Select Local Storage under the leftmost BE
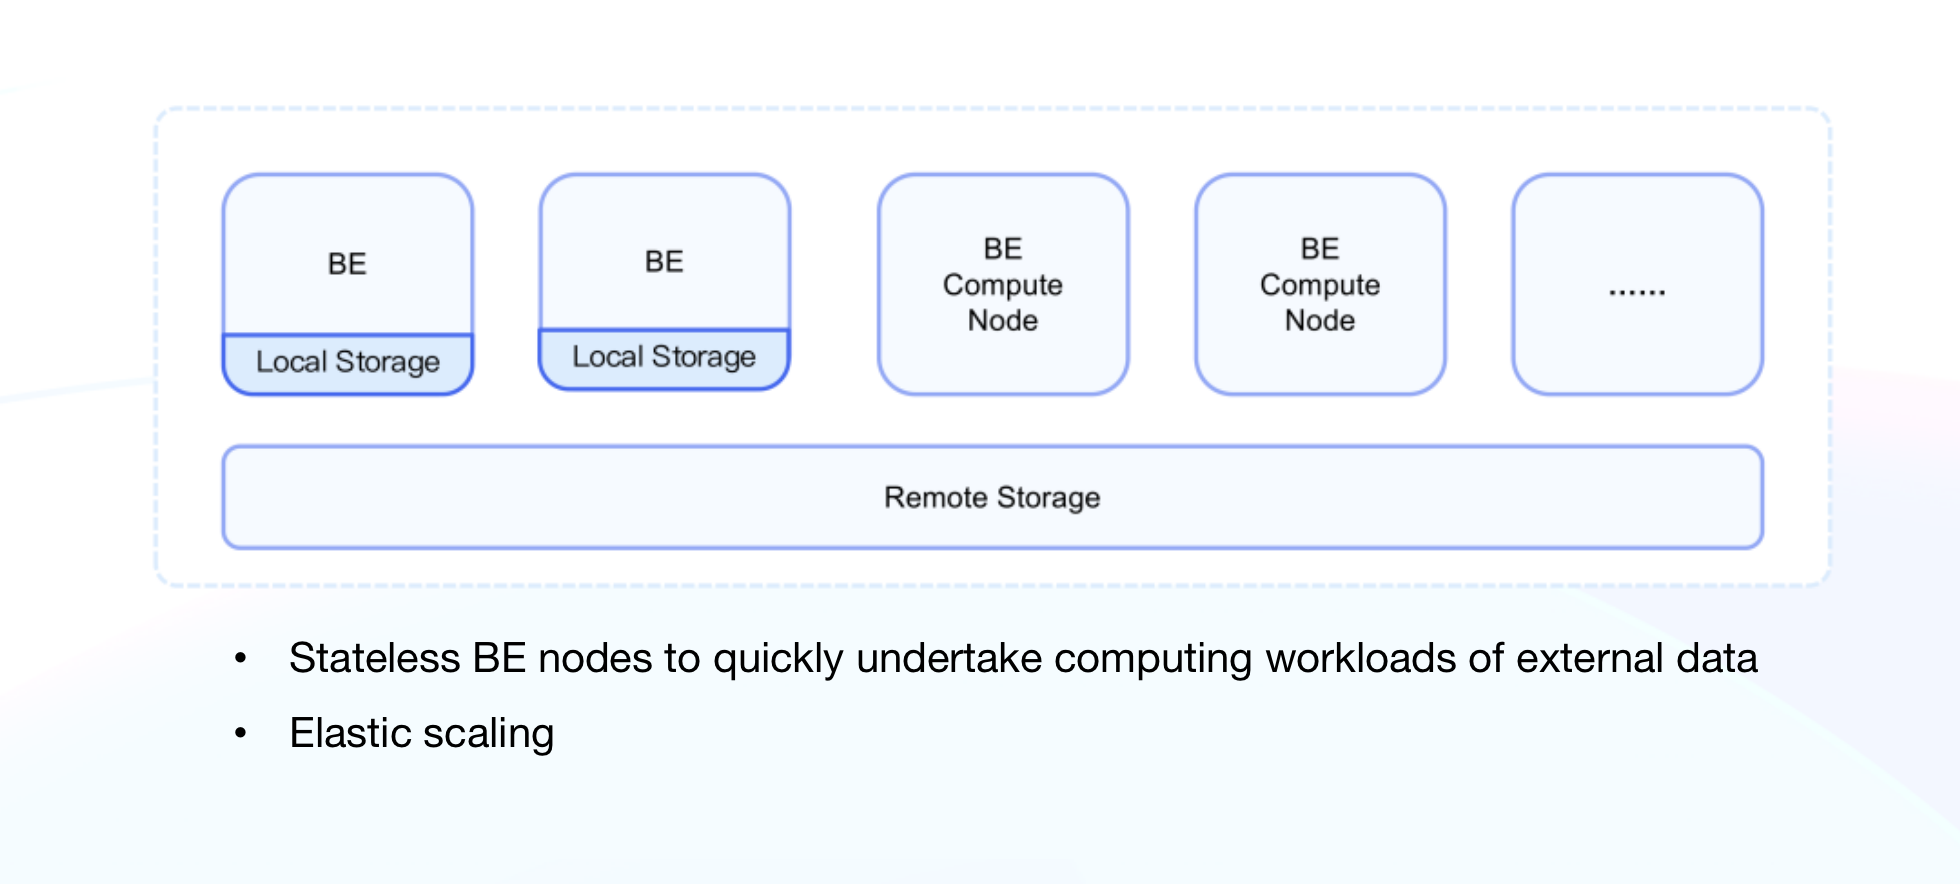 (x=347, y=362)
